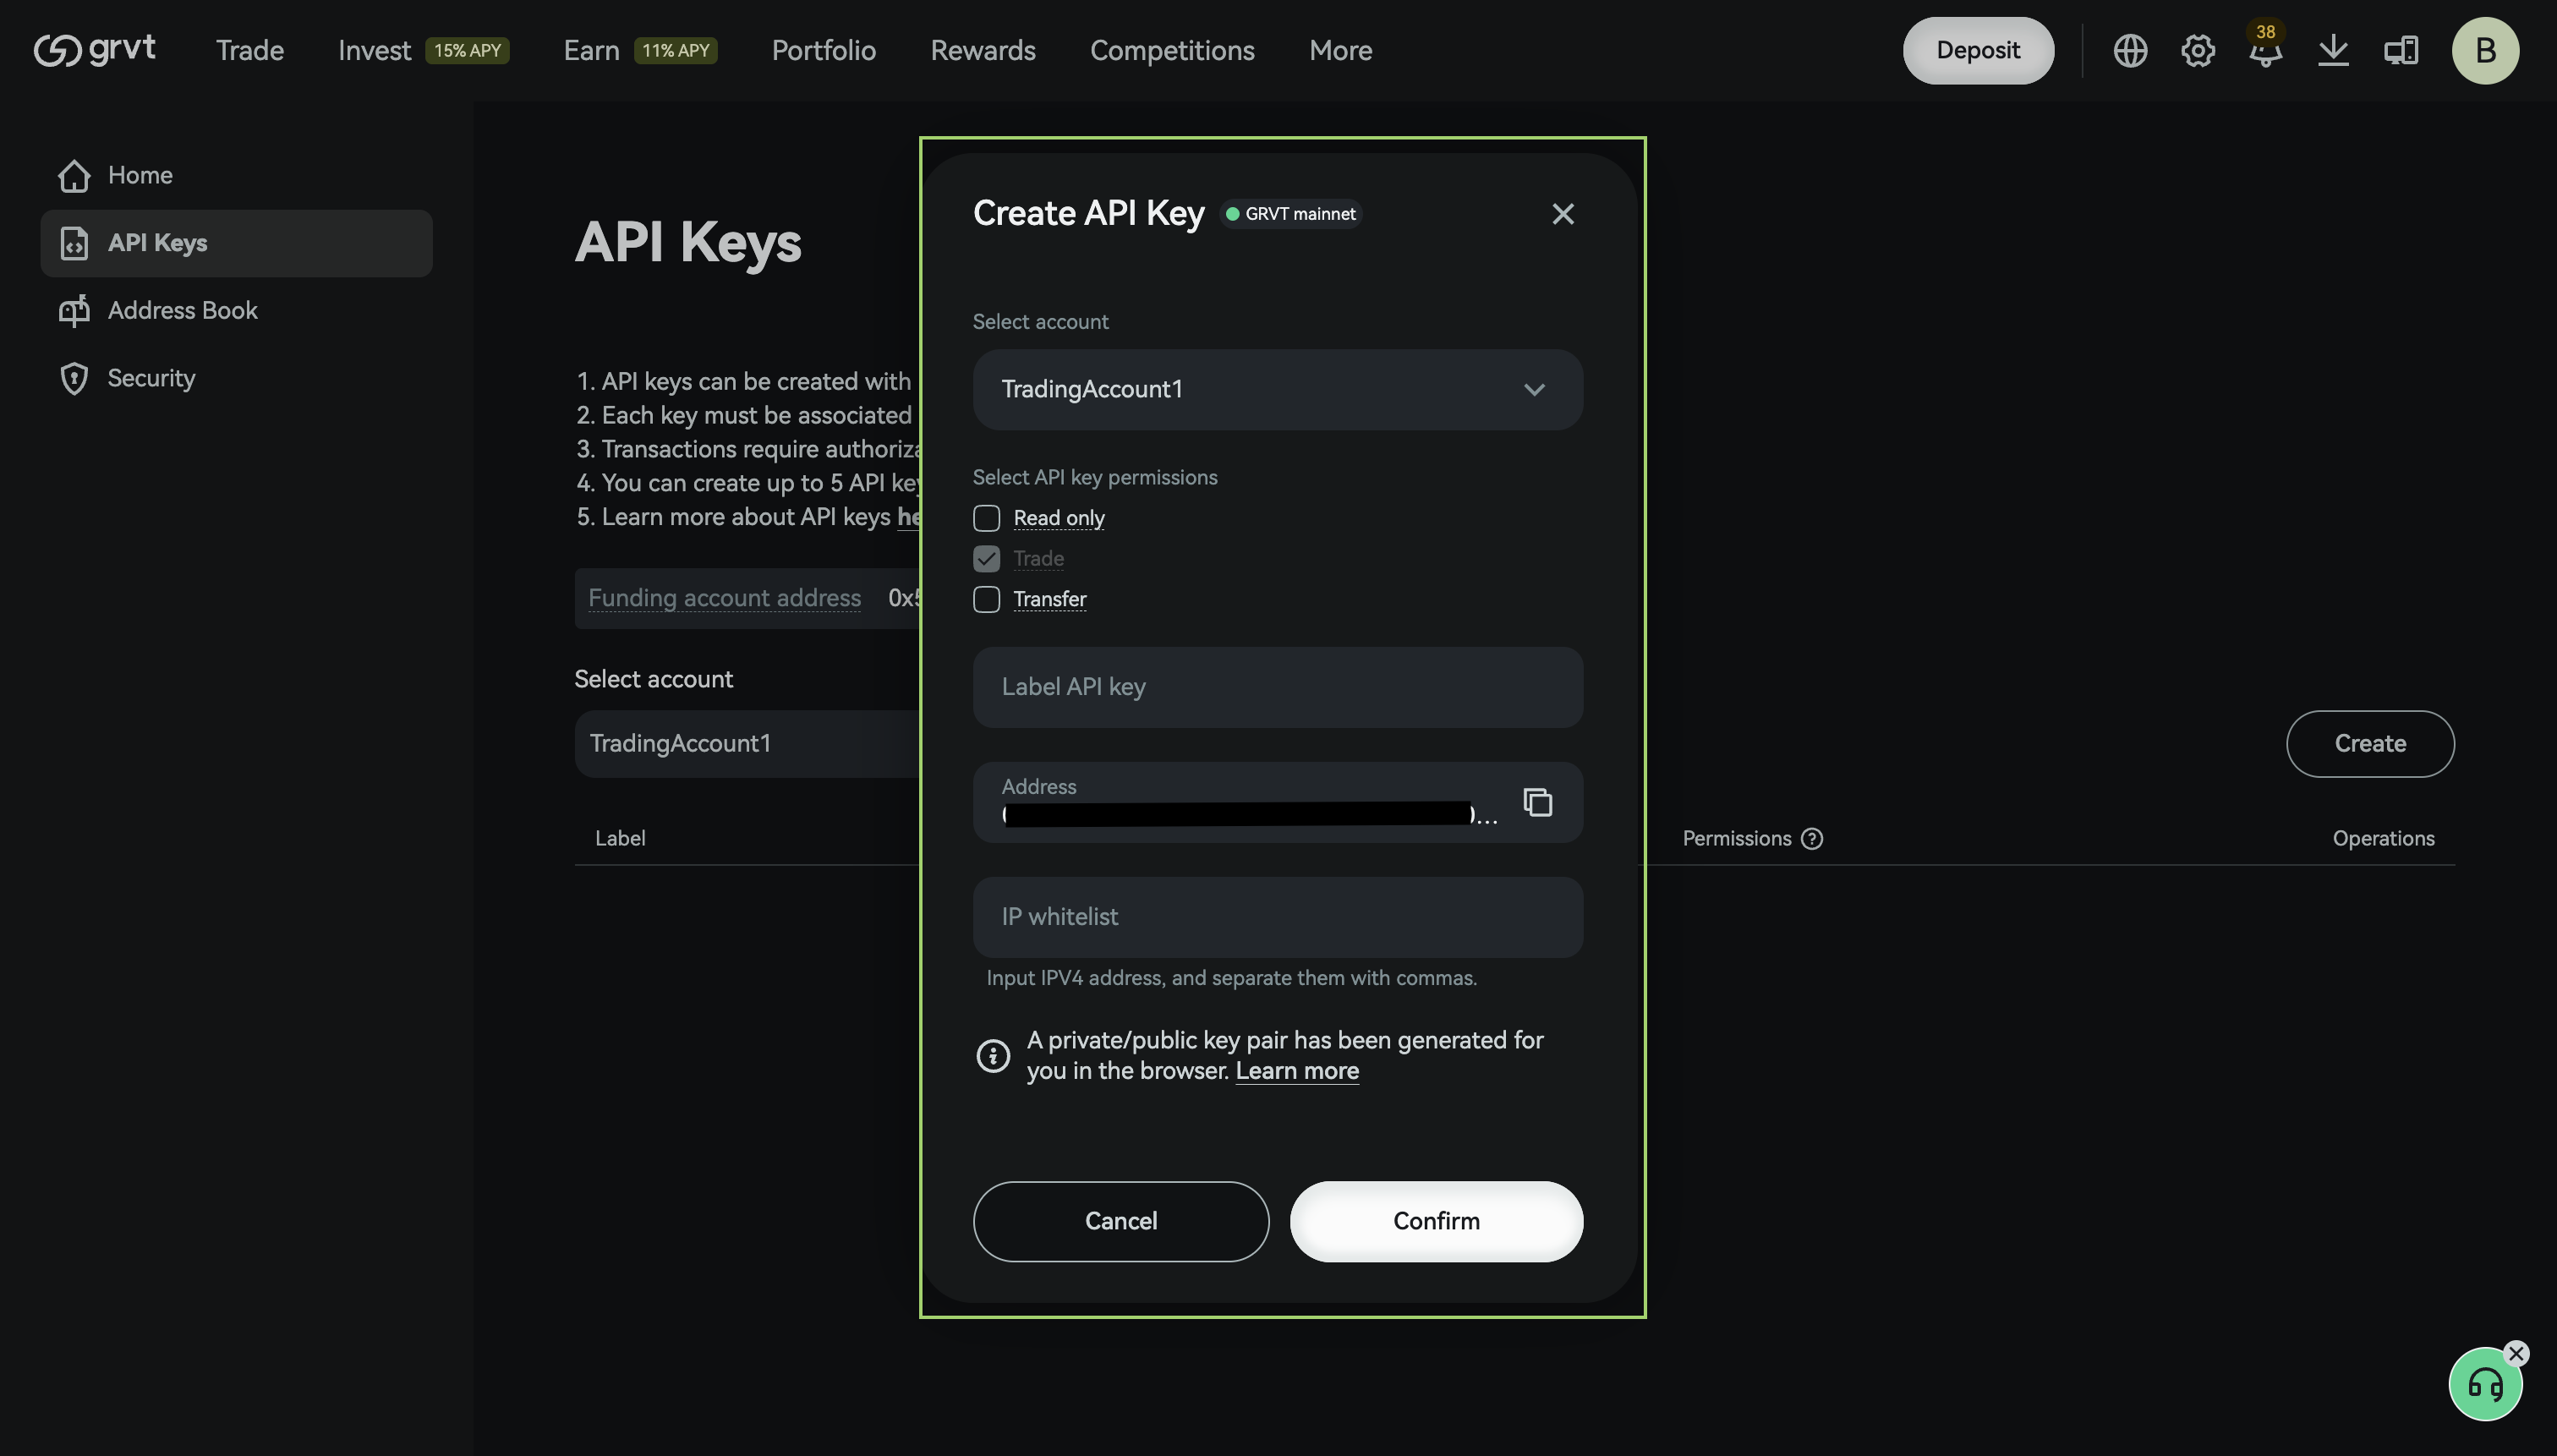
Task: Click the 15% APY badge
Action: click(x=467, y=50)
